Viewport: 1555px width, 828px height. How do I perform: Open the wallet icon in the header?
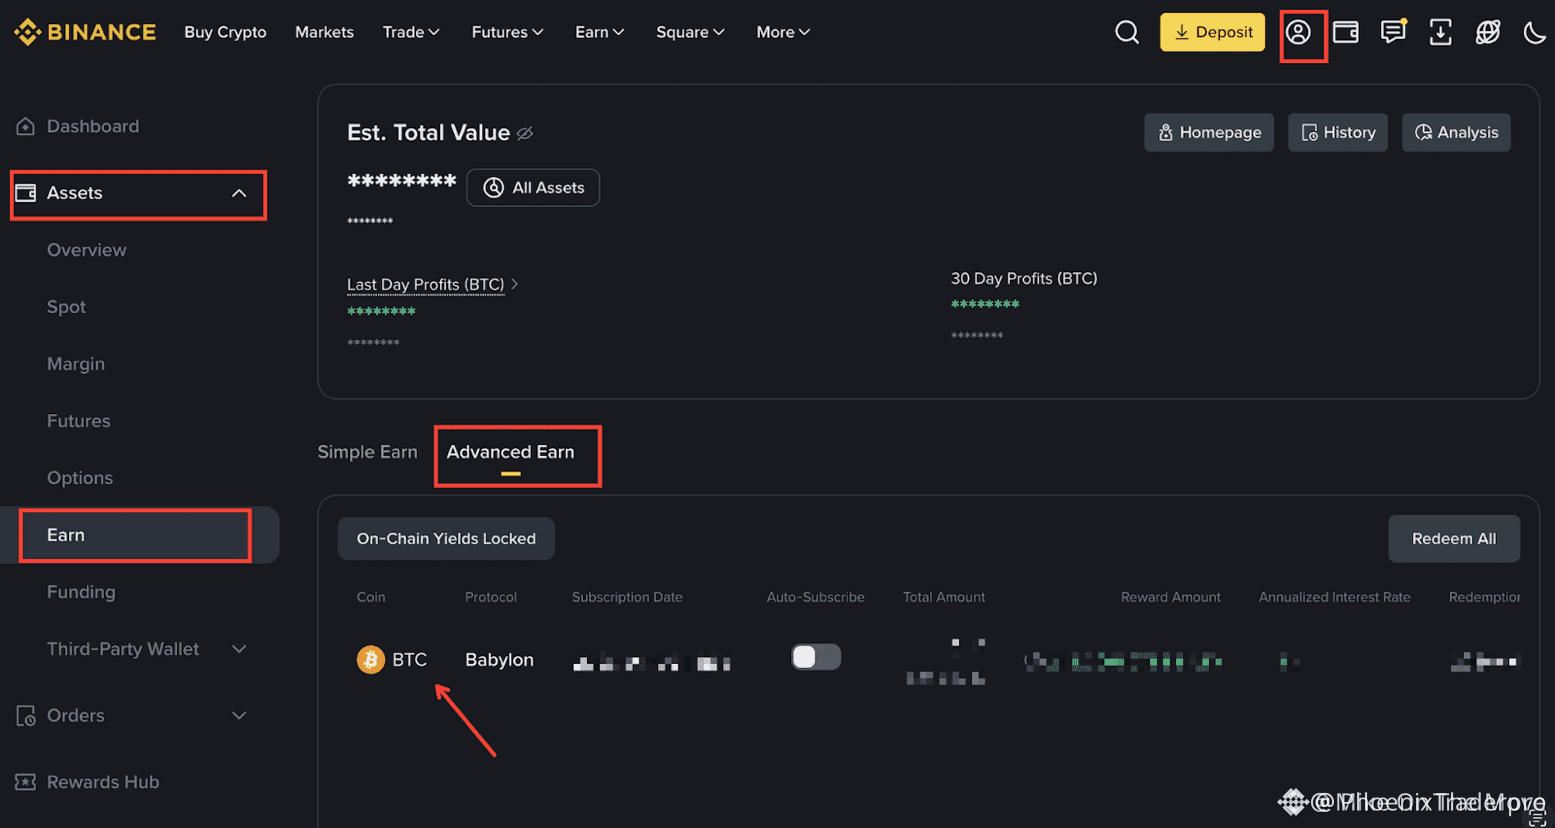(x=1346, y=32)
